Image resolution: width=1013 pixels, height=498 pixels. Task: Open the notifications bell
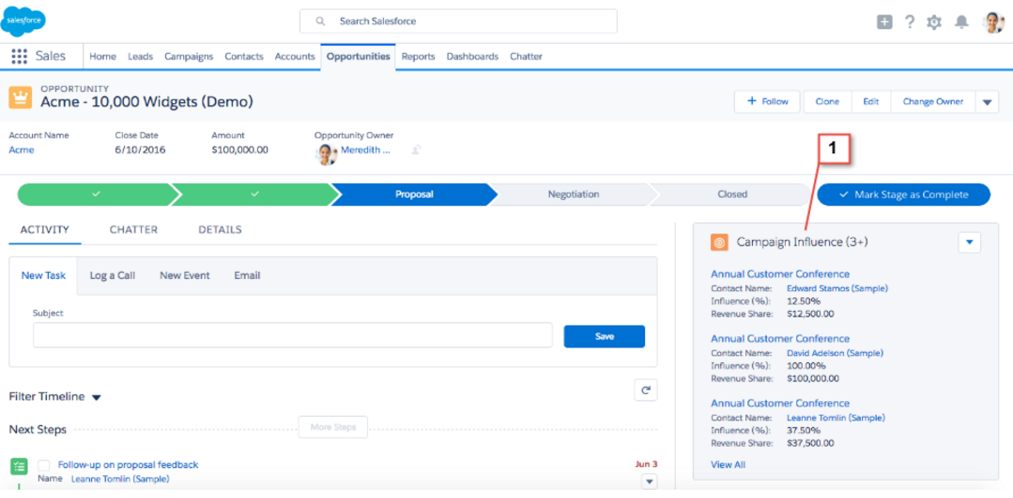[x=962, y=22]
